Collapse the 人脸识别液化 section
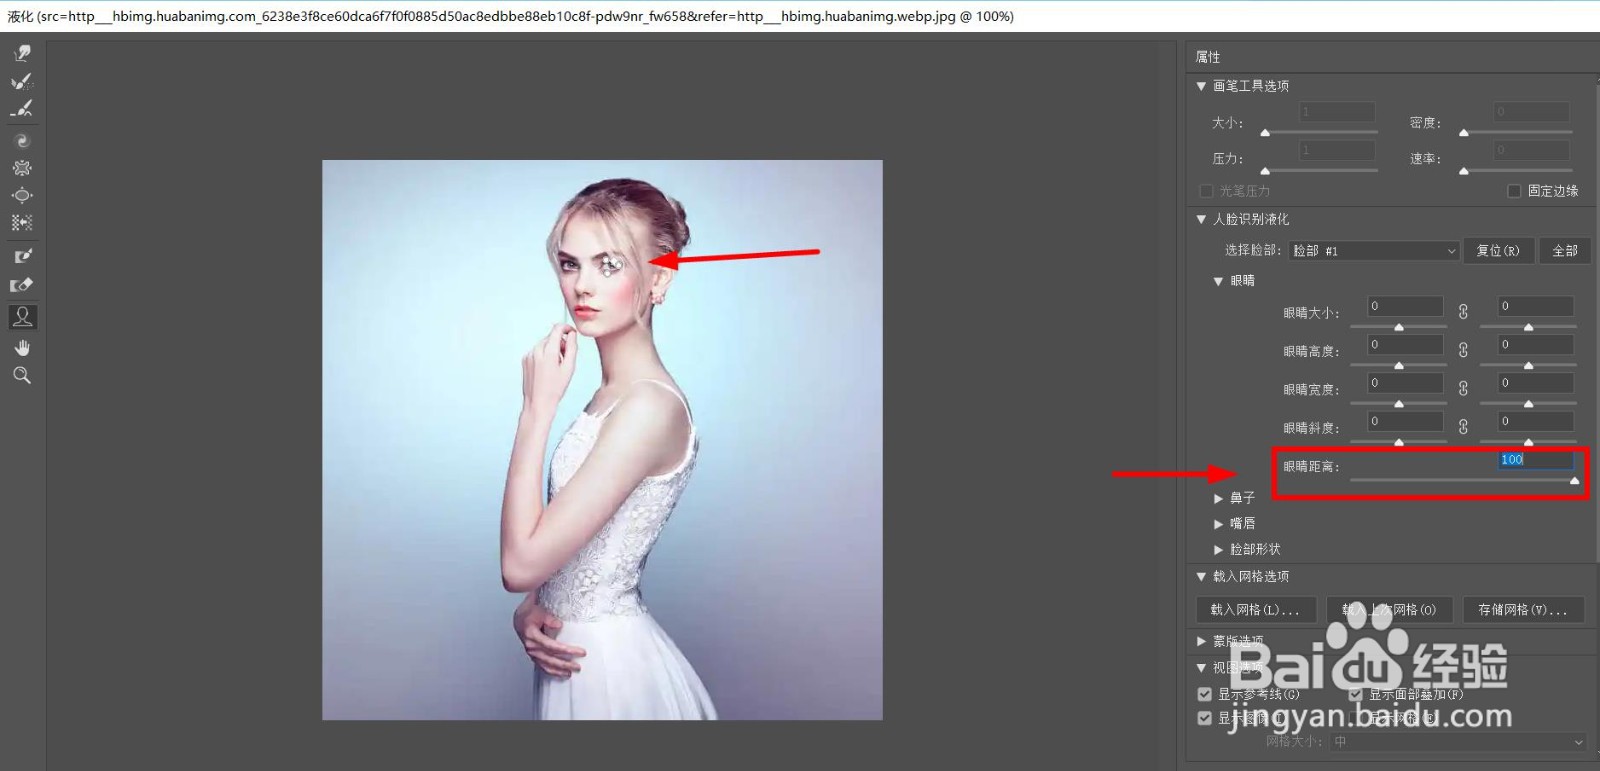Screen dimensions: 1600x771 click(x=1201, y=219)
